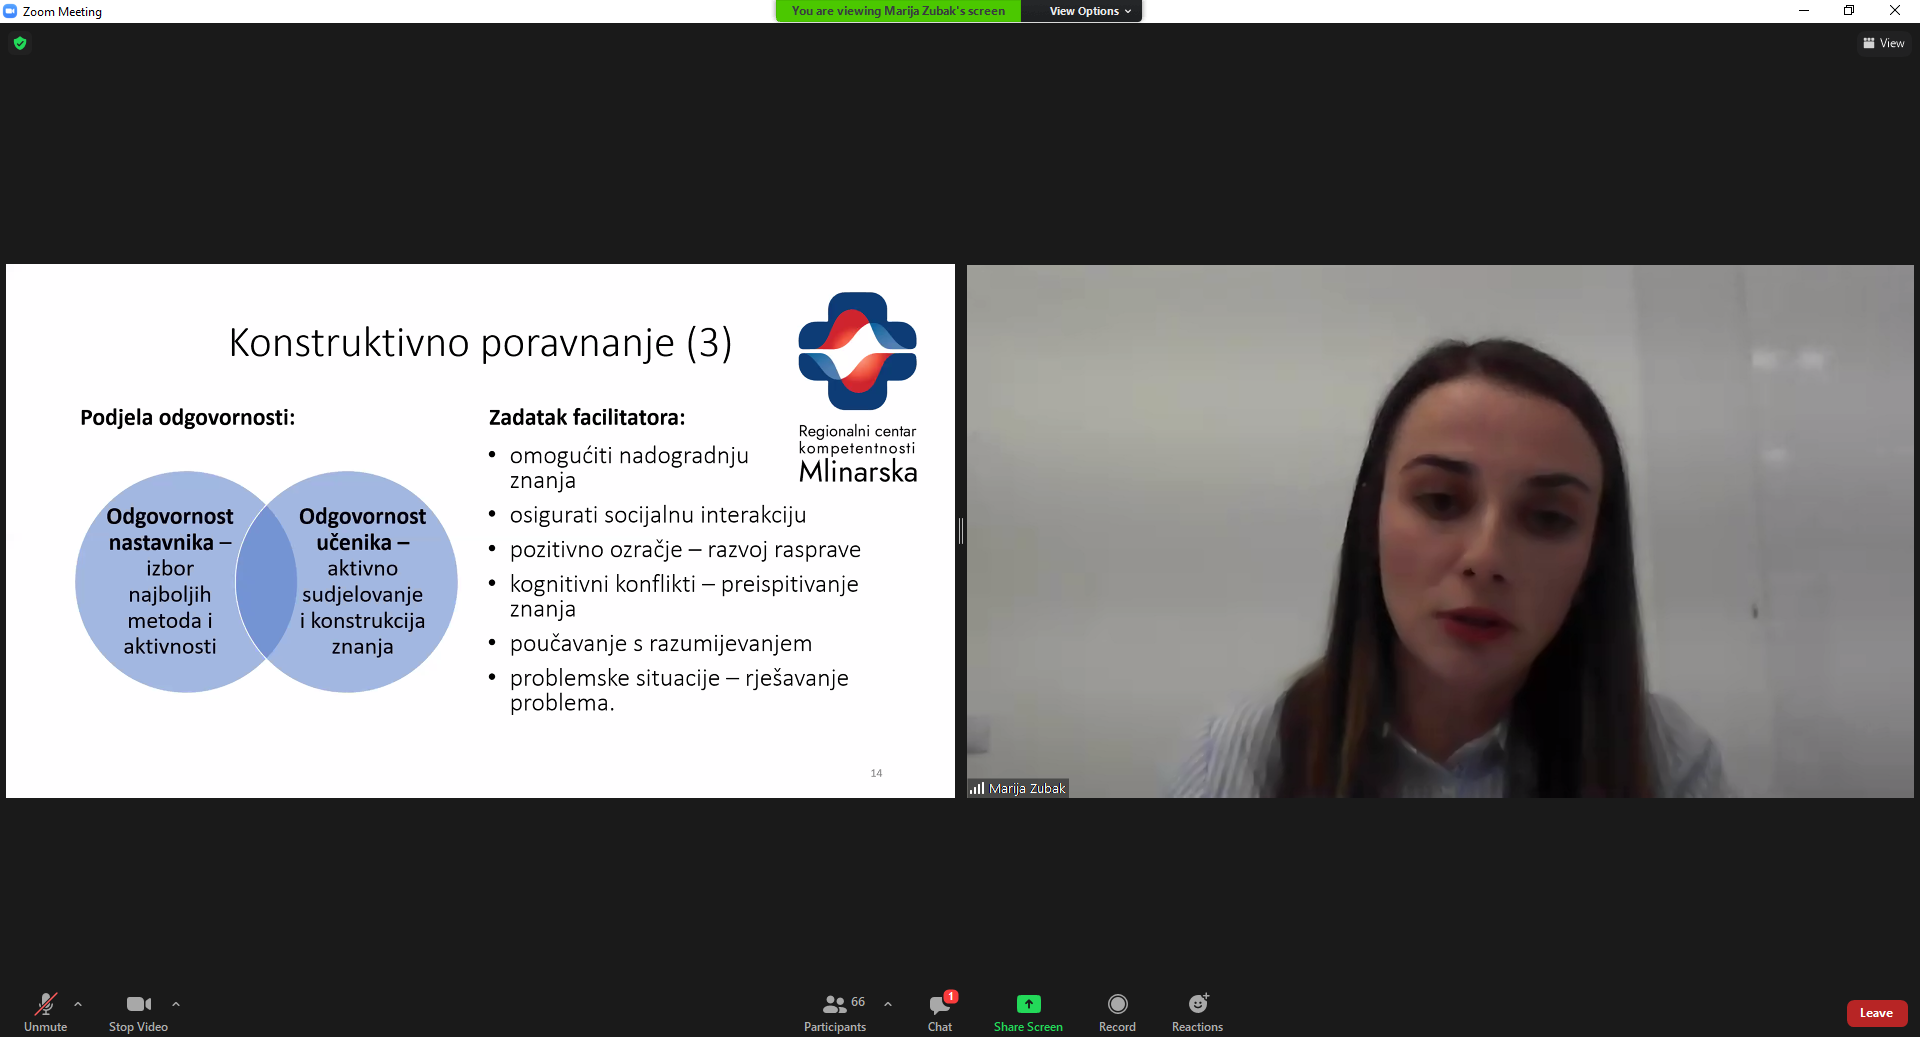Image resolution: width=1920 pixels, height=1037 pixels.
Task: Open the Participants panel
Action: pyautogui.click(x=835, y=1012)
